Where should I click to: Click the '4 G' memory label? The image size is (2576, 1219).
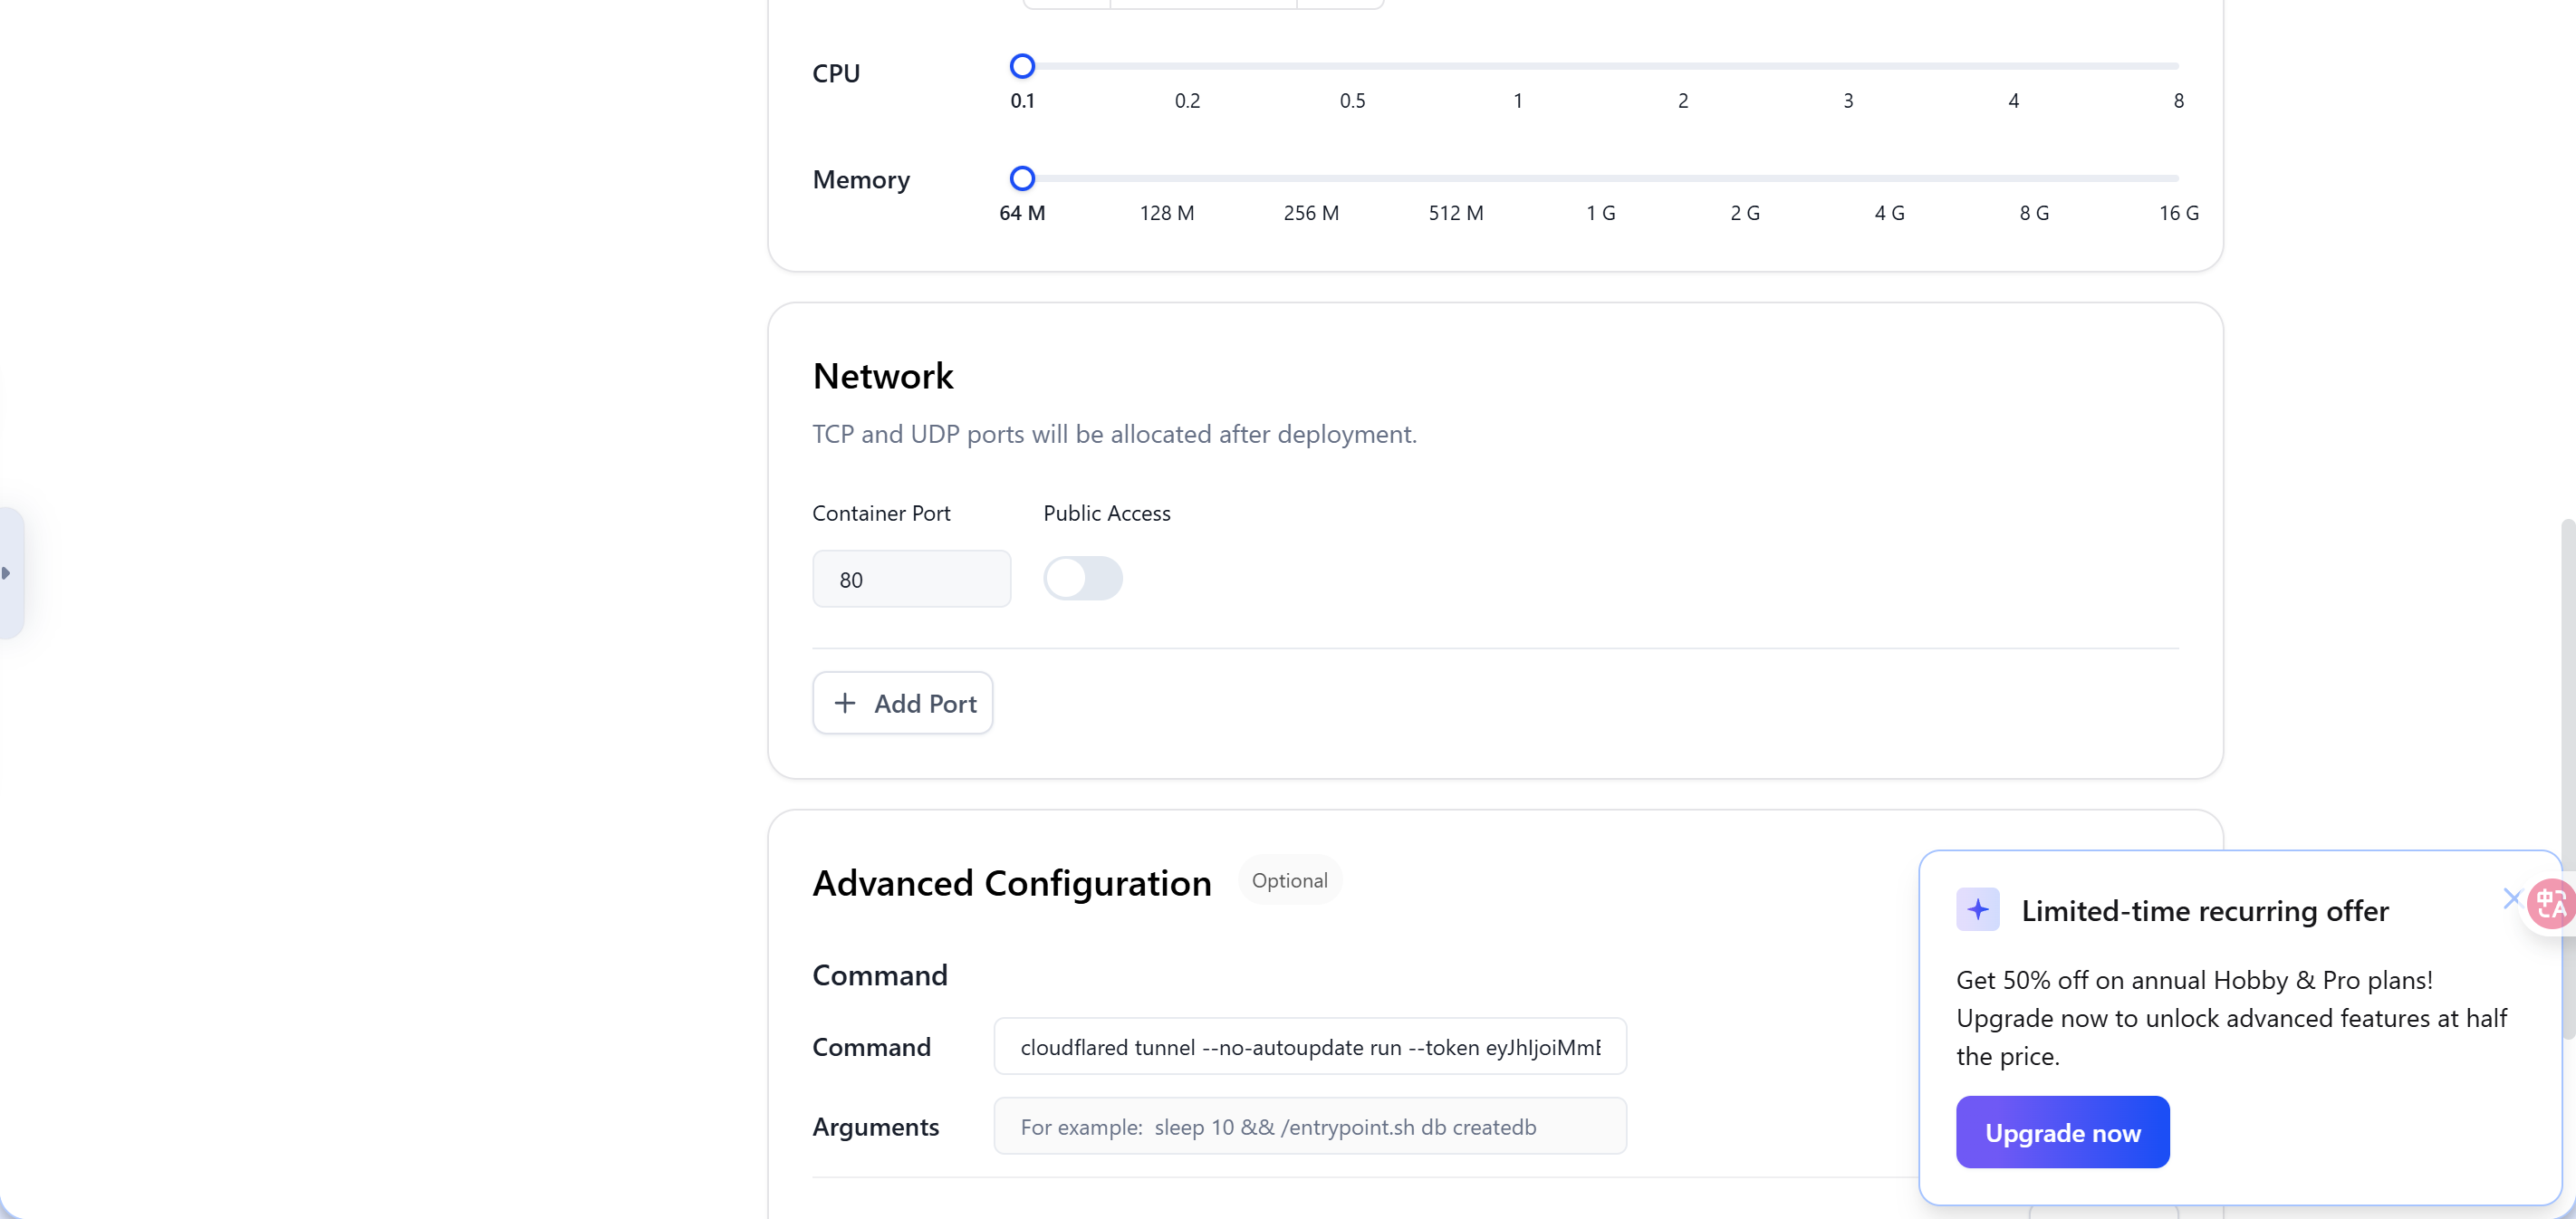(1889, 213)
